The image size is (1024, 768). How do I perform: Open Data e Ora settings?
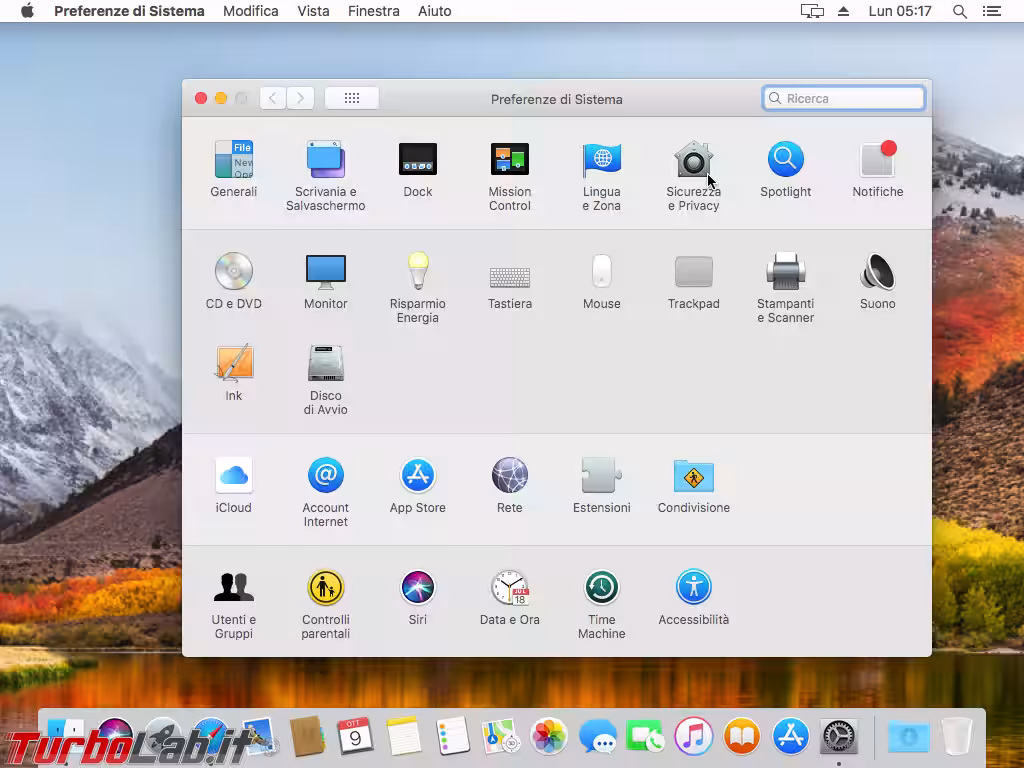click(509, 588)
